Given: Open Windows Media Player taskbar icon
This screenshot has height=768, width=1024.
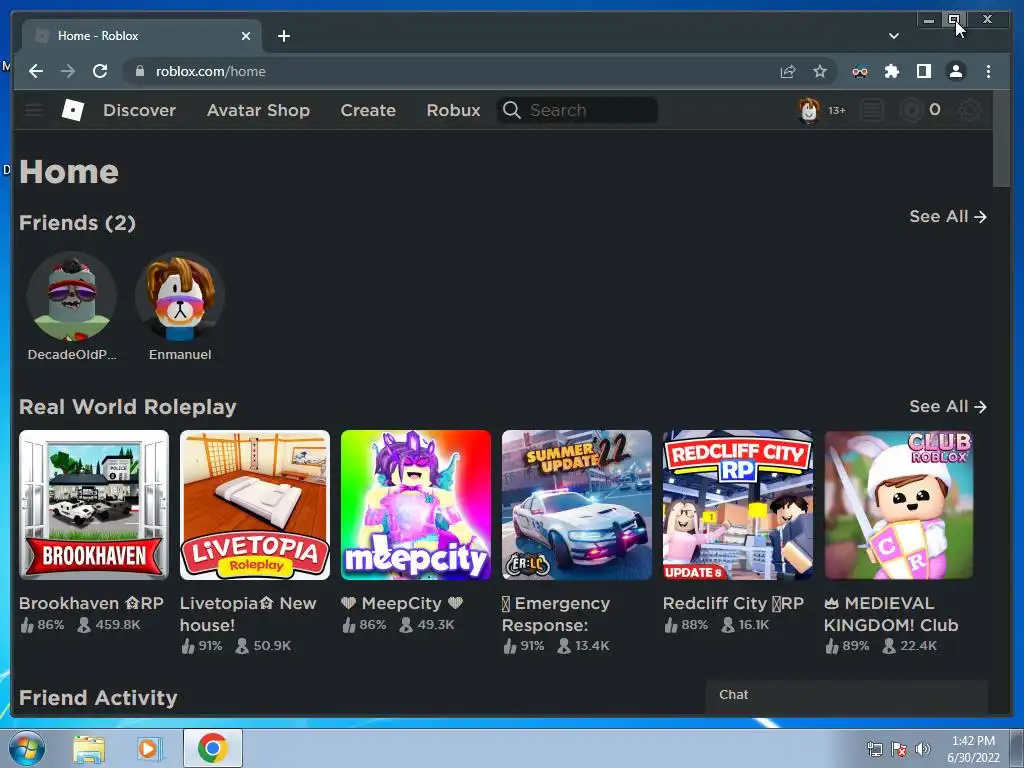Looking at the screenshot, I should pos(150,749).
